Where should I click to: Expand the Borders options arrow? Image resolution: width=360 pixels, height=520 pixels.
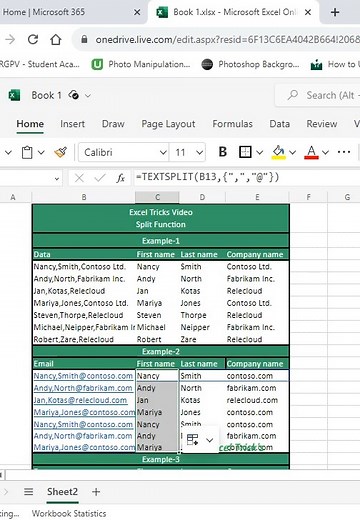tap(260, 152)
